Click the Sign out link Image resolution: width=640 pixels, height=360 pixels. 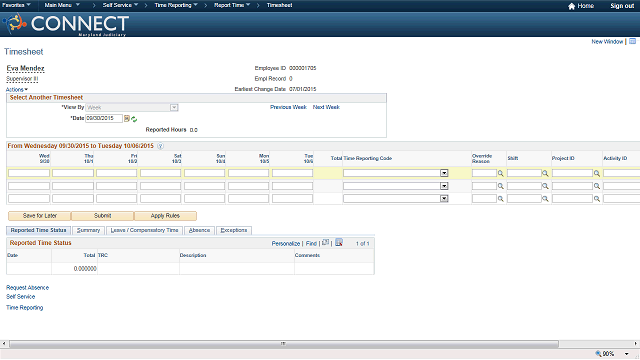622,6
